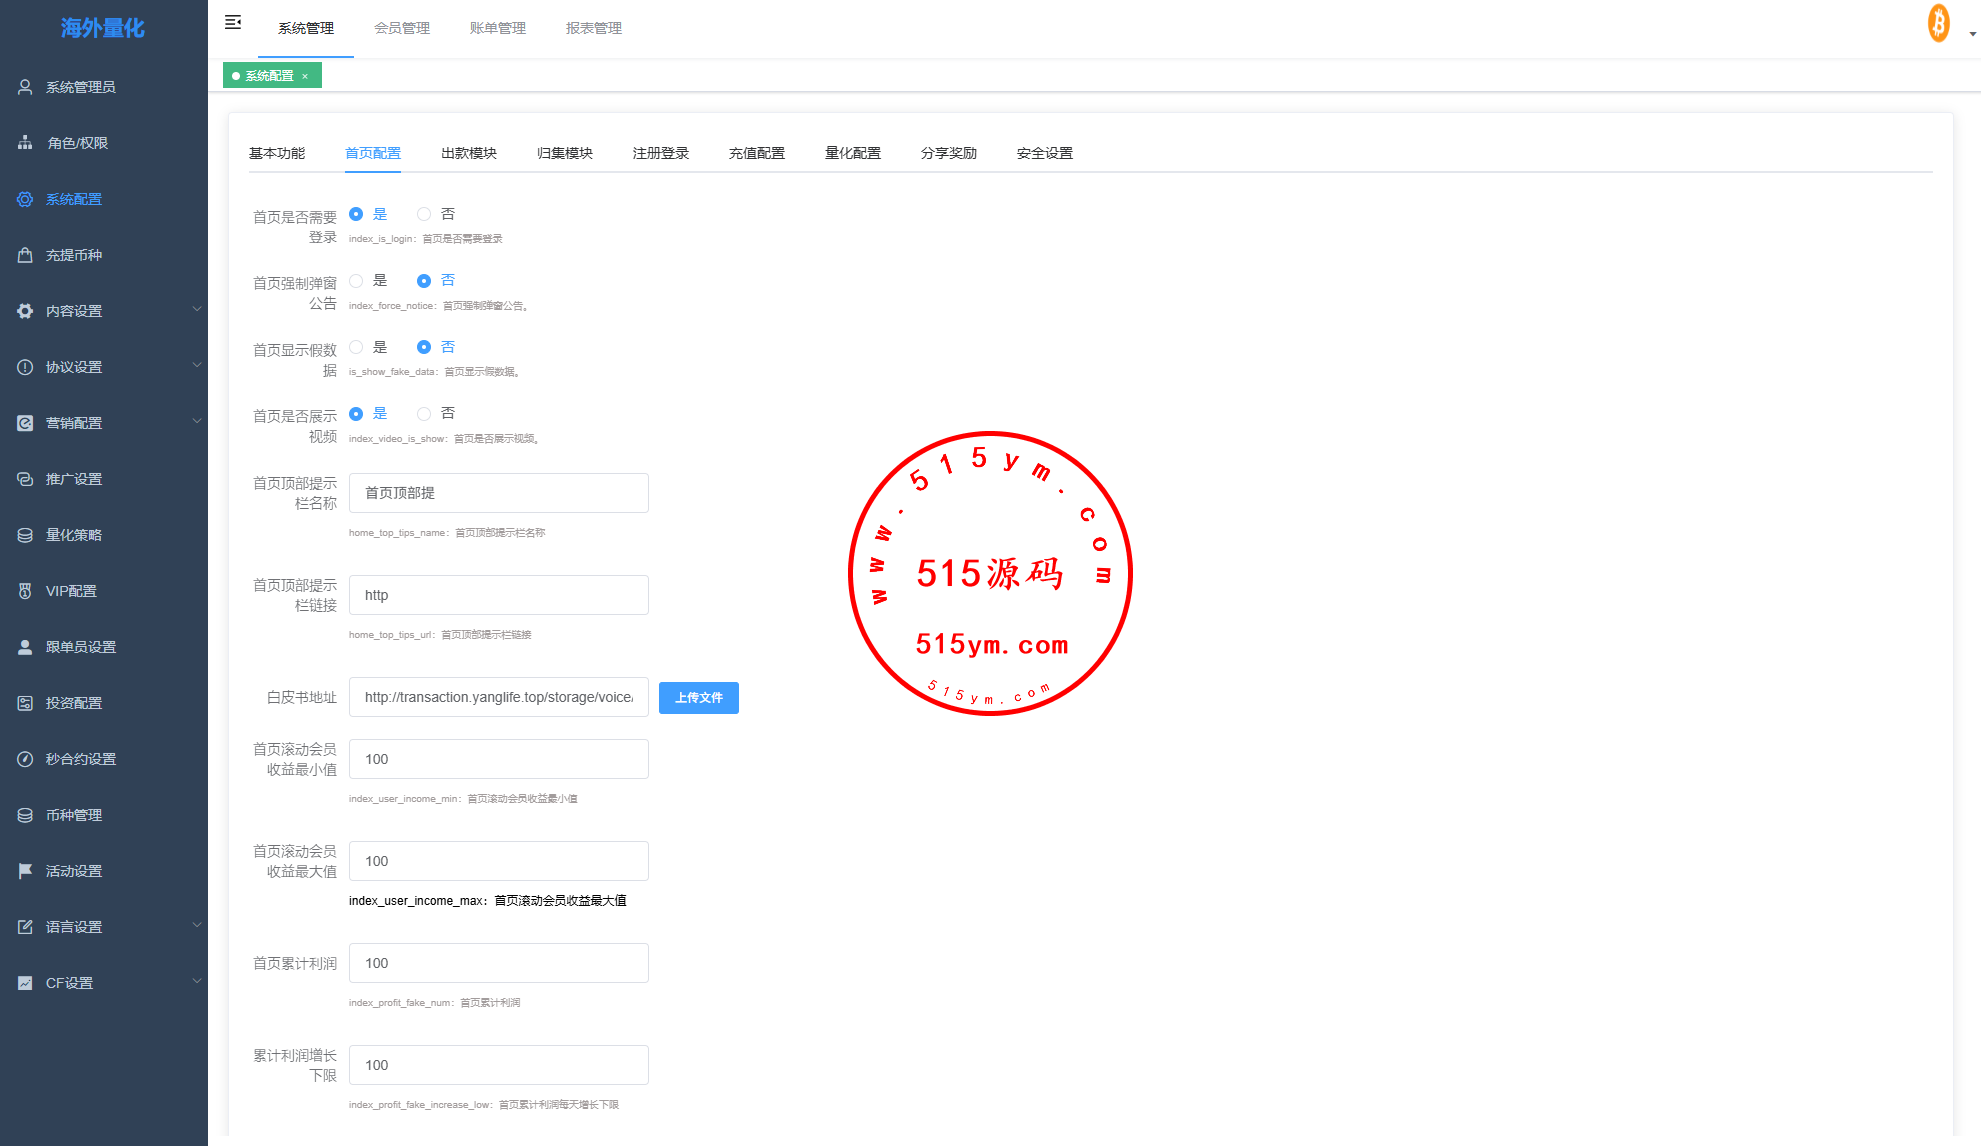Open the 会员管理 top menu
The height and width of the screenshot is (1146, 1981).
pos(402,28)
